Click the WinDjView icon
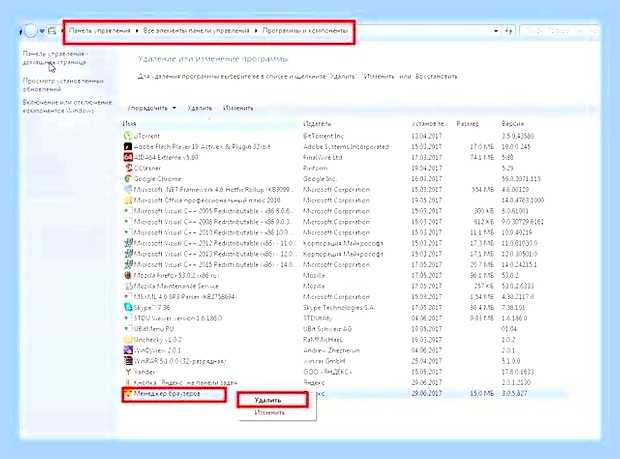 tap(128, 350)
